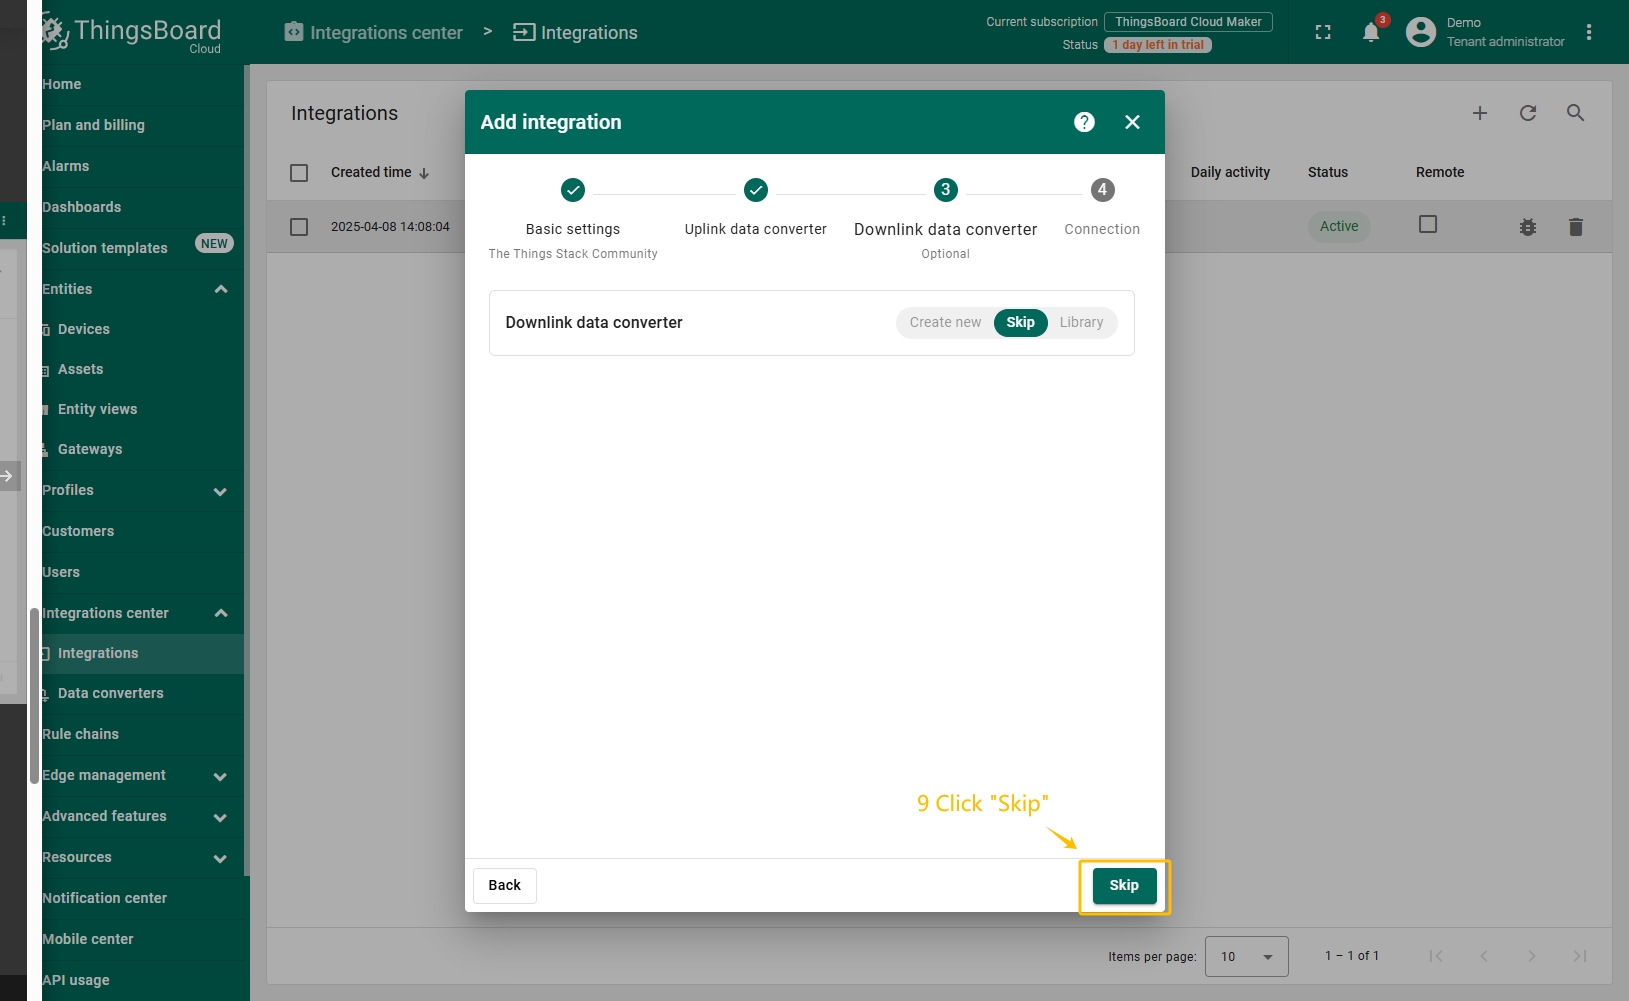
Task: Click the add integration plus icon
Action: click(1480, 113)
